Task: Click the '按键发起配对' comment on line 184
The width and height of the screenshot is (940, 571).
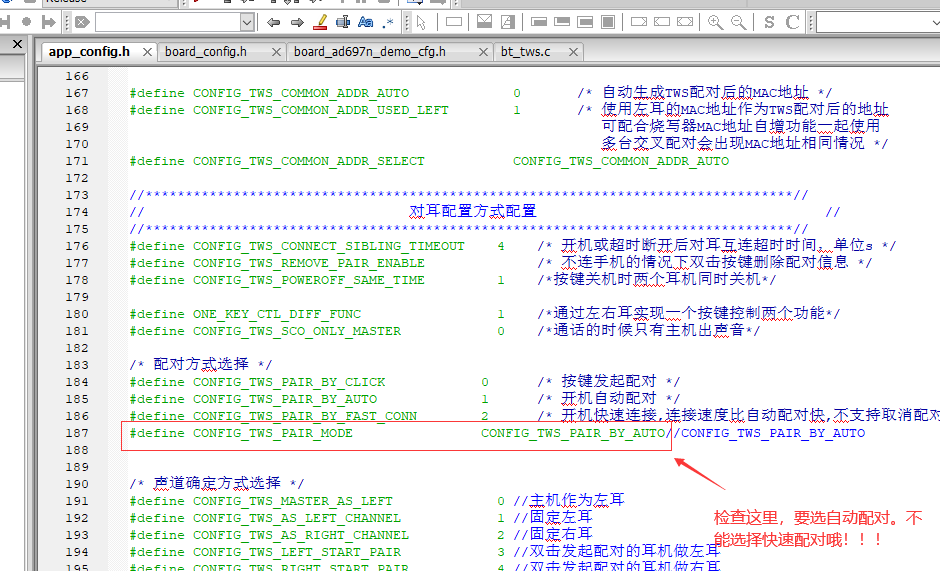Action: (x=608, y=381)
